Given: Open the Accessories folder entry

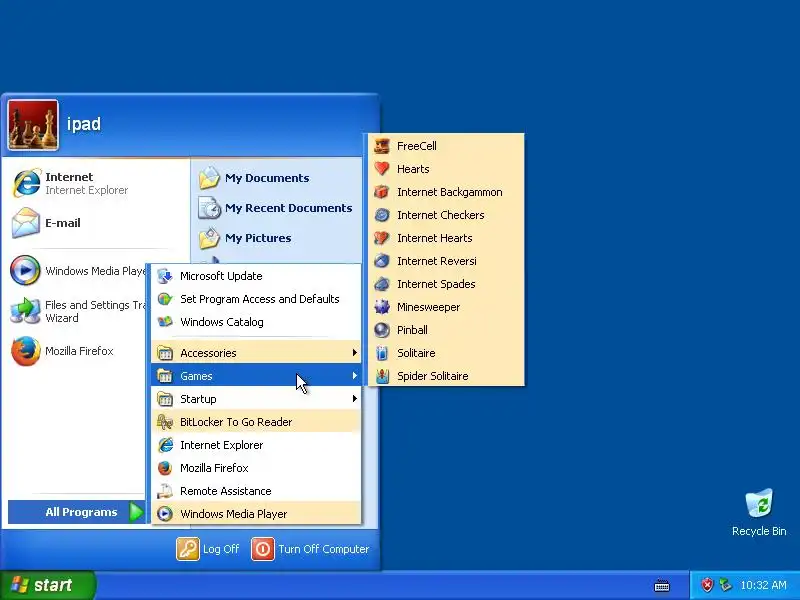Looking at the screenshot, I should 256,353.
